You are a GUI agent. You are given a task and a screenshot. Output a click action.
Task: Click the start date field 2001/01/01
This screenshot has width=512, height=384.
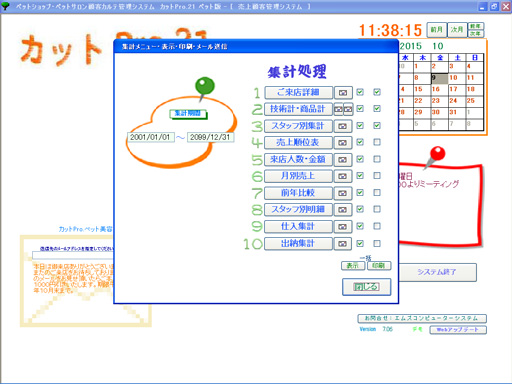click(x=150, y=137)
